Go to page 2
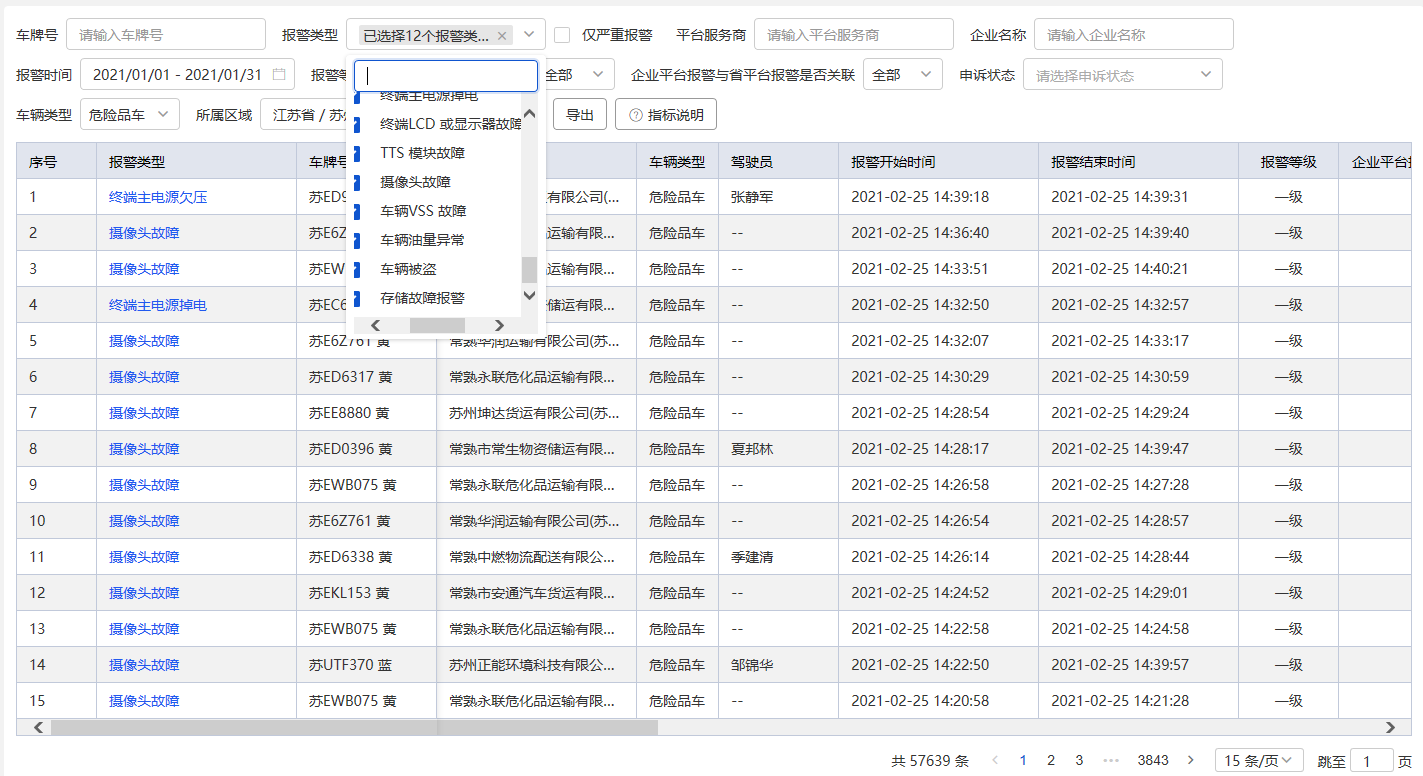The width and height of the screenshot is (1423, 776). pos(1051,760)
